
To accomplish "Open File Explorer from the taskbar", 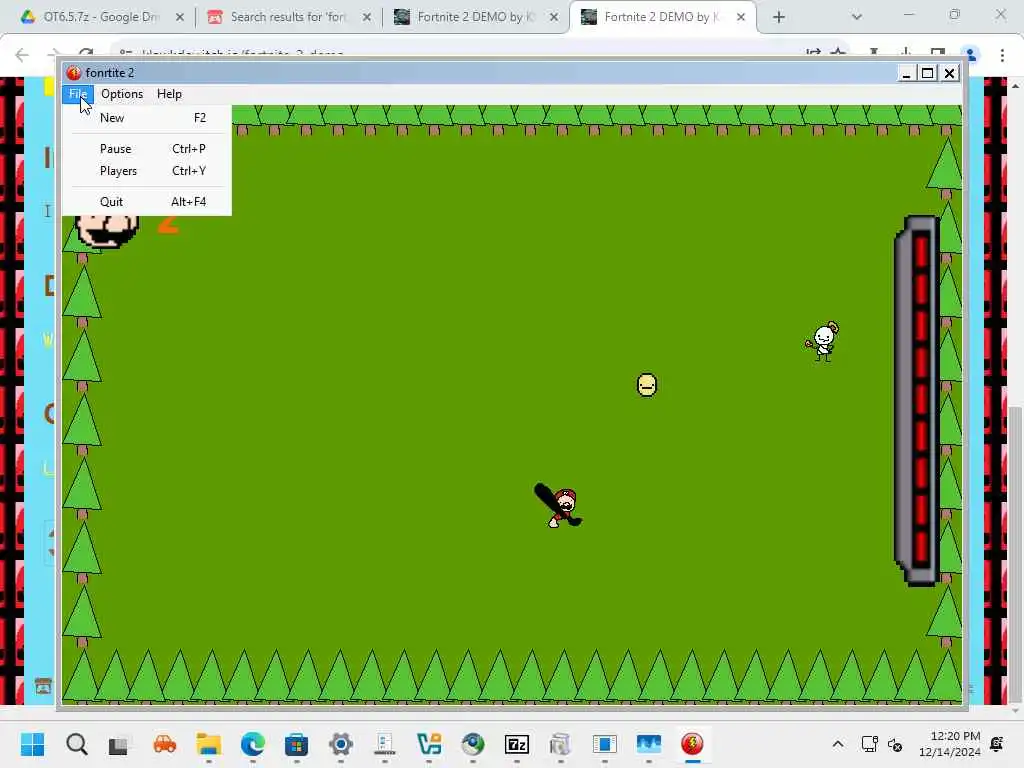I will pos(209,744).
